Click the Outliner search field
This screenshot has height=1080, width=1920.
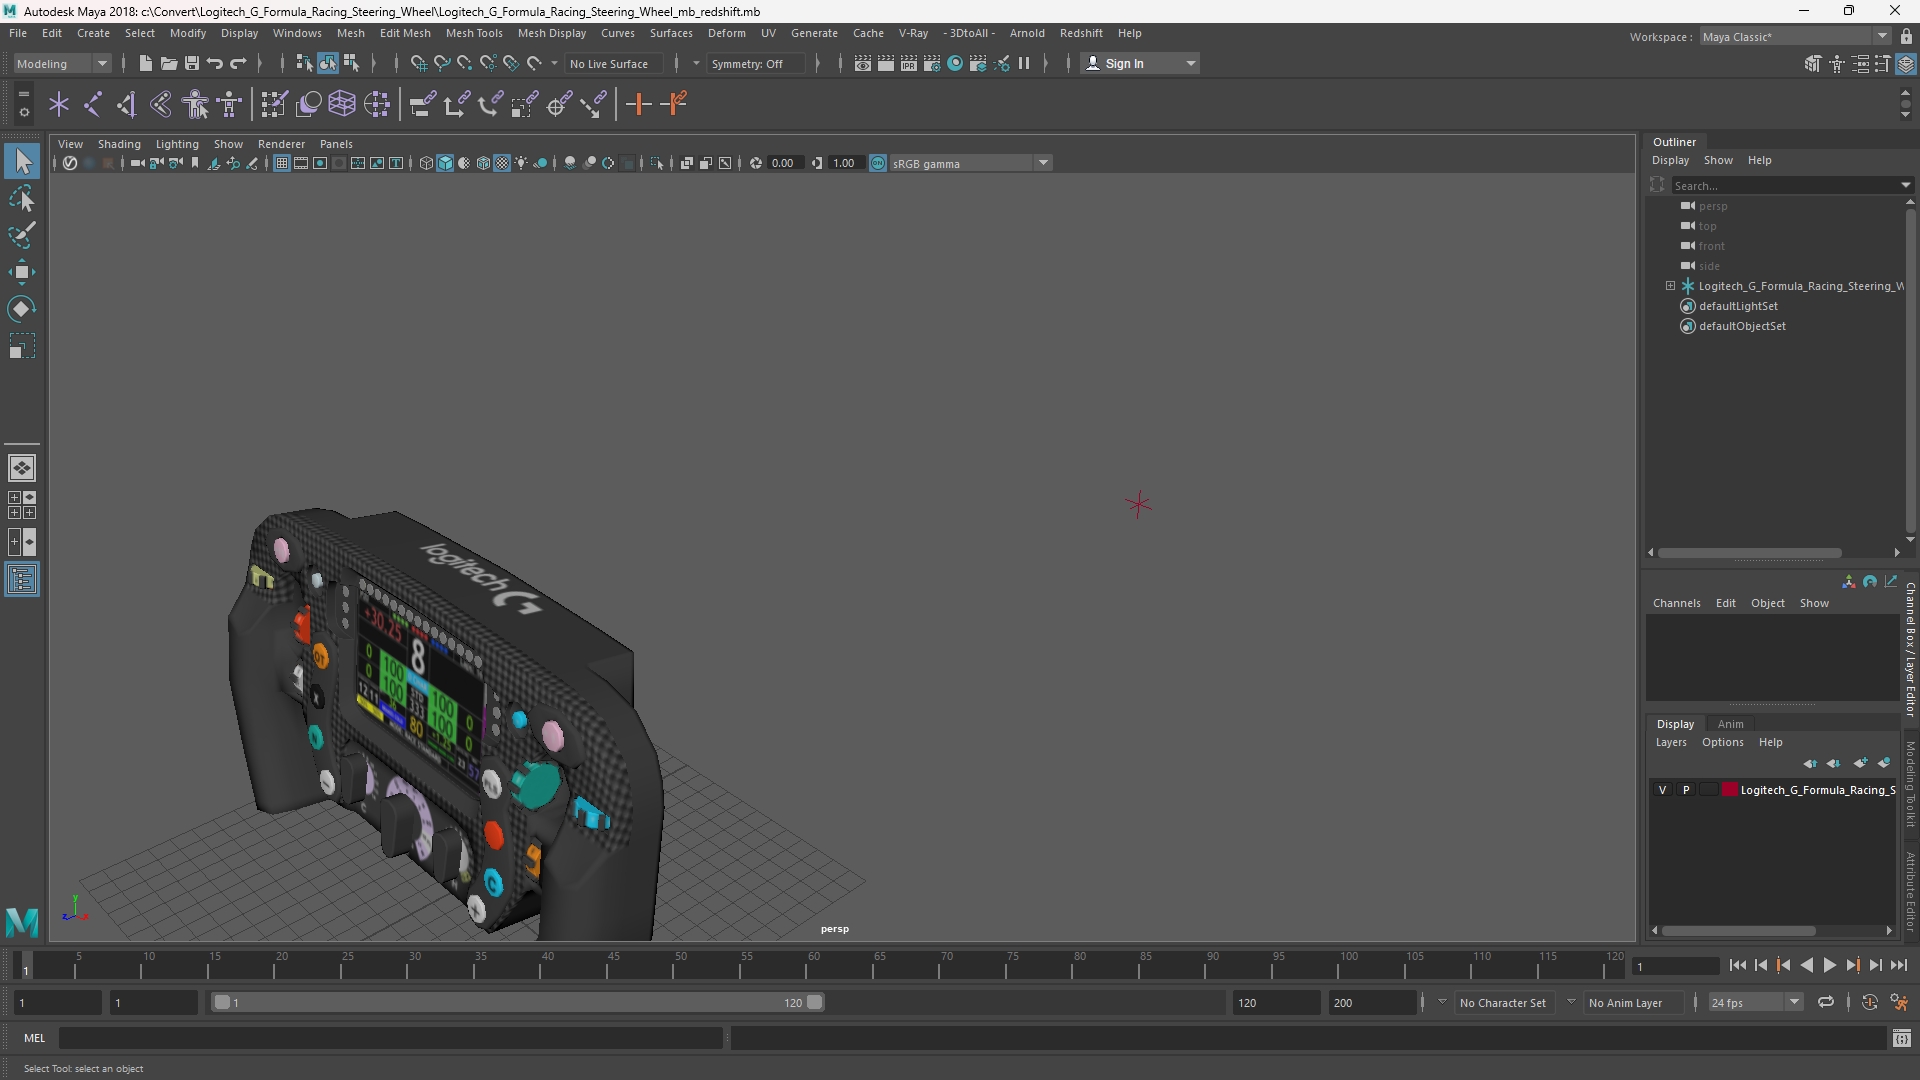[x=1785, y=185]
